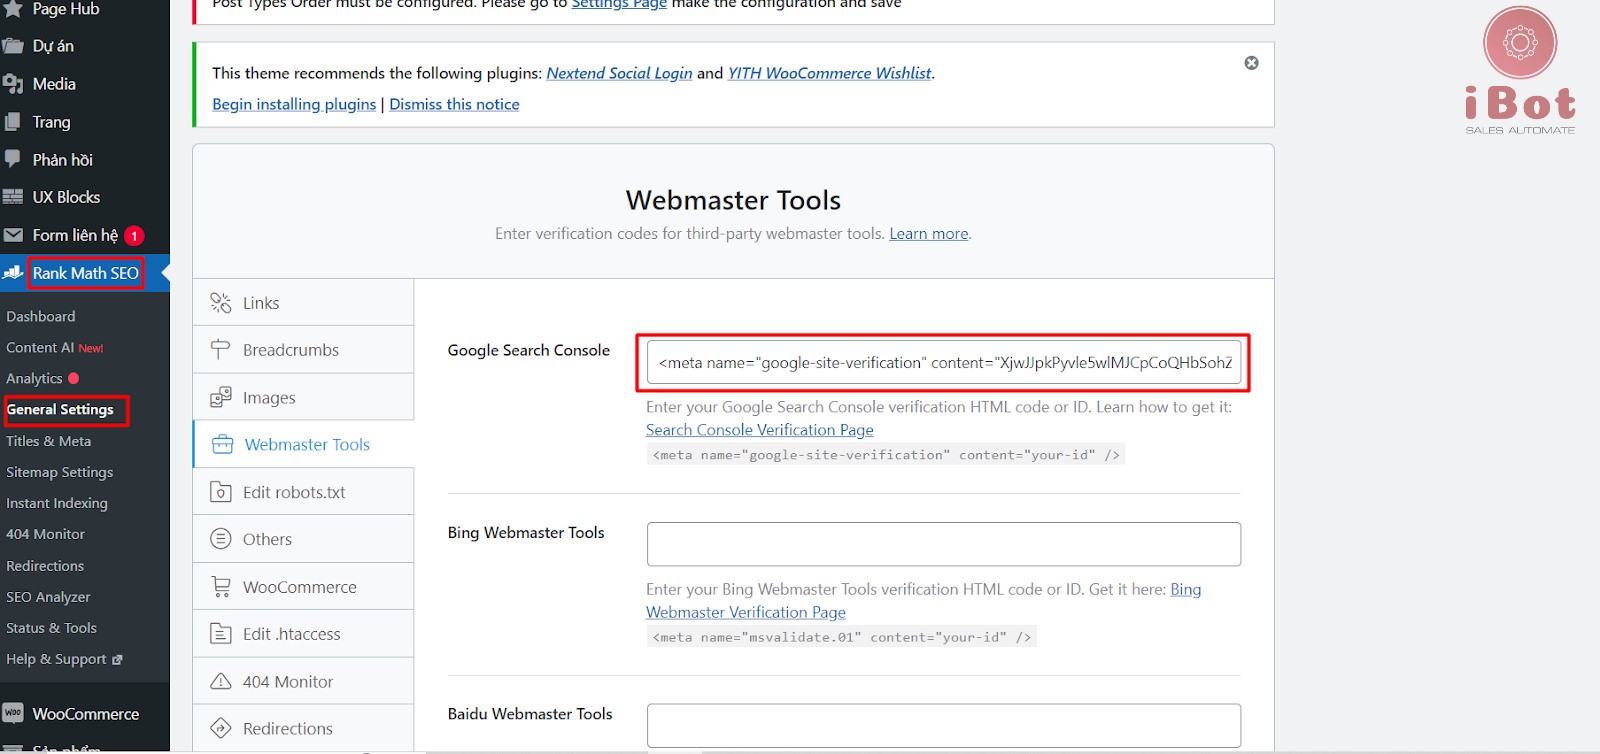Click the Images picture icon
The height and width of the screenshot is (754, 1600).
pyautogui.click(x=221, y=398)
